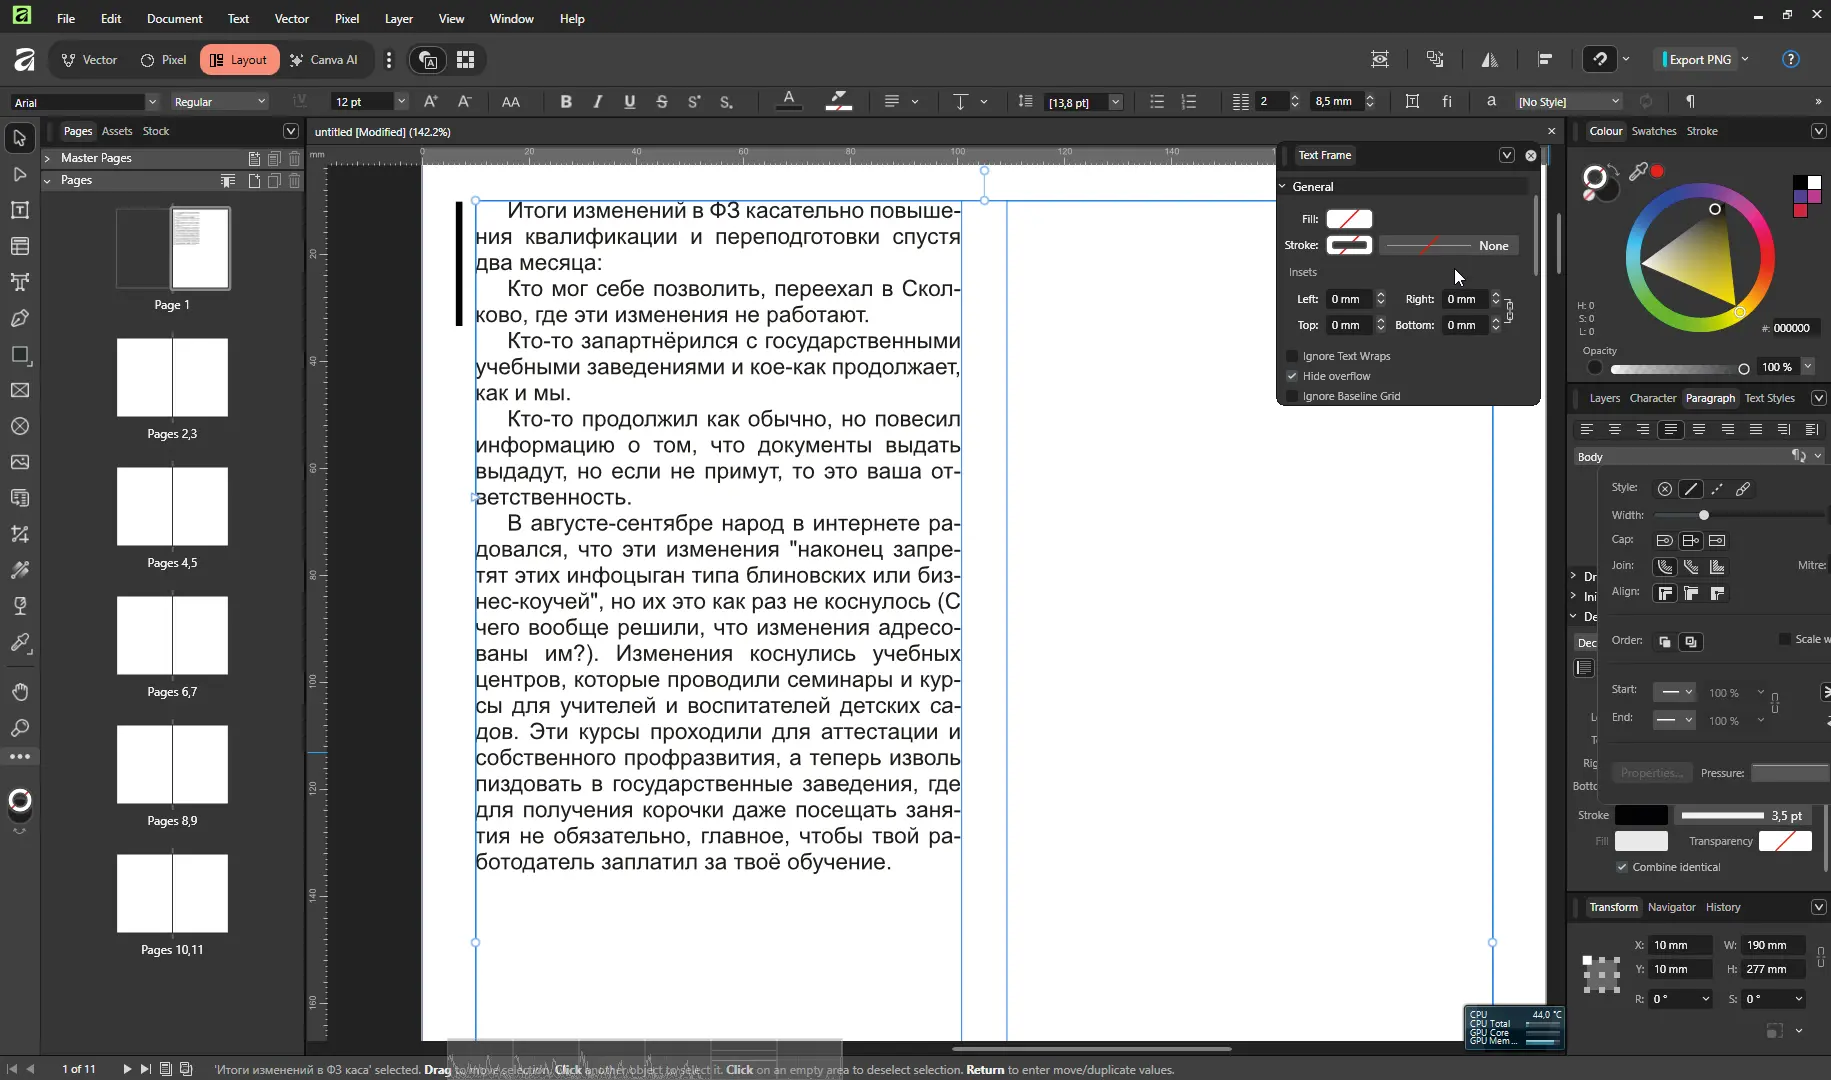
Task: Switch to the Pixel persona
Action: pos(164,60)
